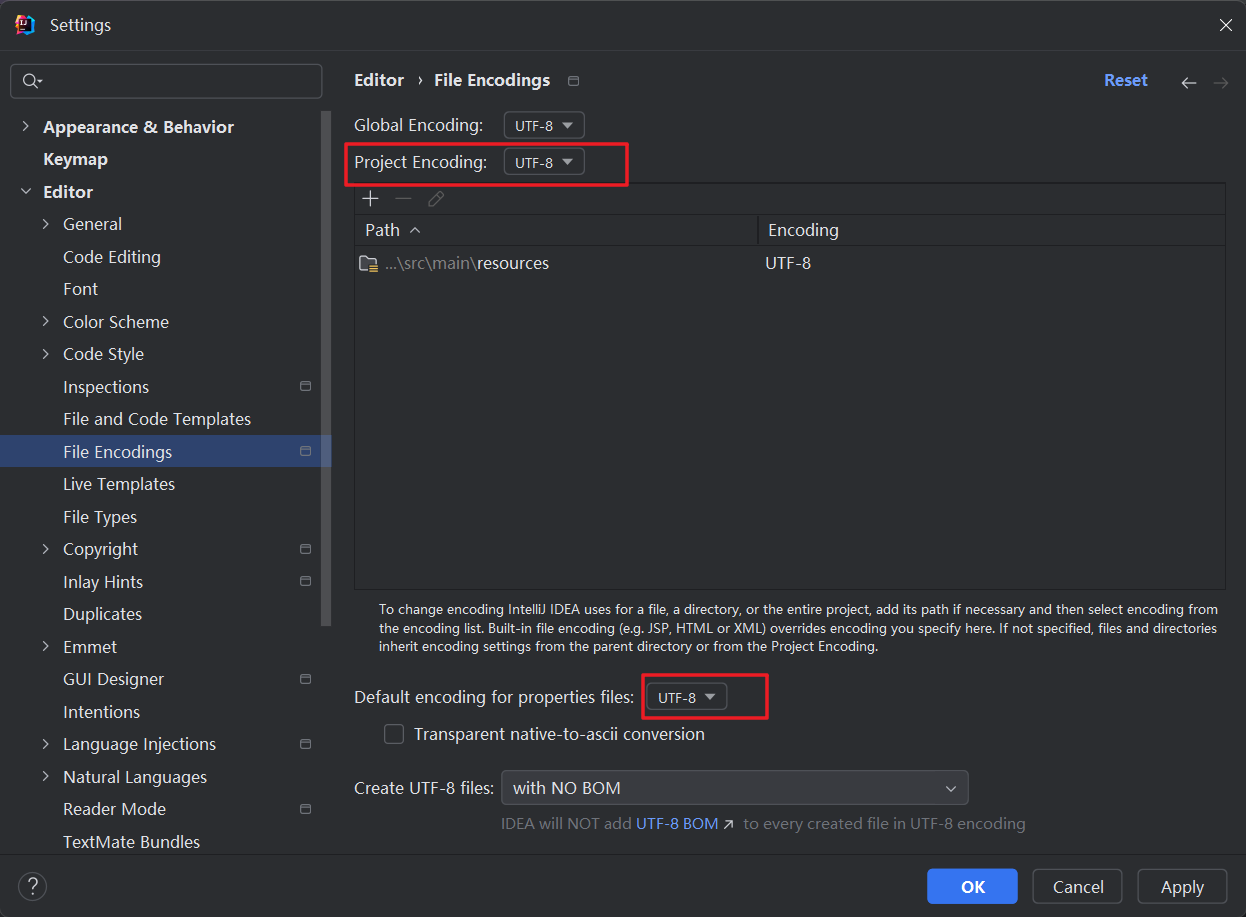Select Live Templates in settings tree
The width and height of the screenshot is (1246, 917).
coord(119,484)
